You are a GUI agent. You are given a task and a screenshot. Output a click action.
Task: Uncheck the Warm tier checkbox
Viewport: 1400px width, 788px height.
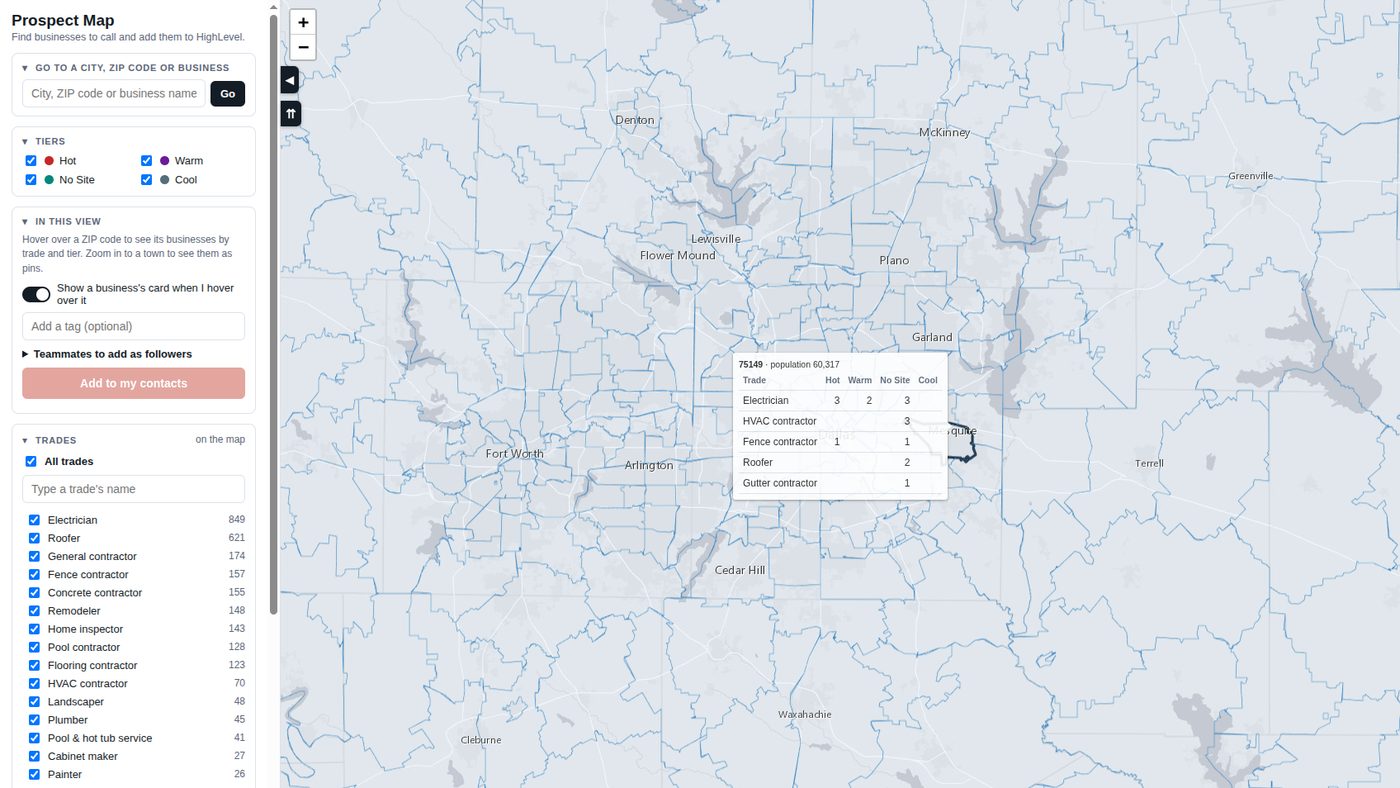(x=147, y=161)
